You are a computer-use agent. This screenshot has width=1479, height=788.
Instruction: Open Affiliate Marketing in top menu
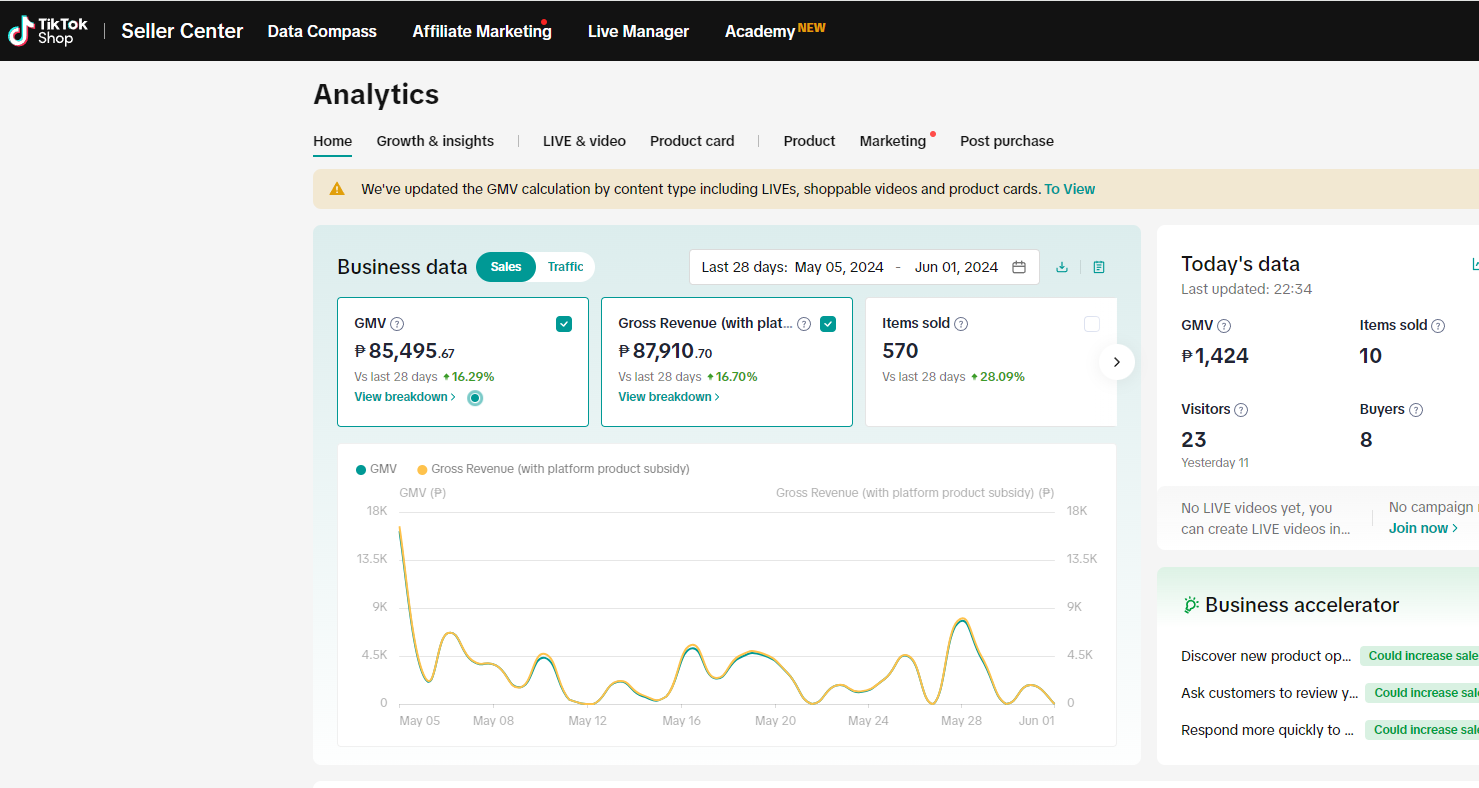point(482,31)
